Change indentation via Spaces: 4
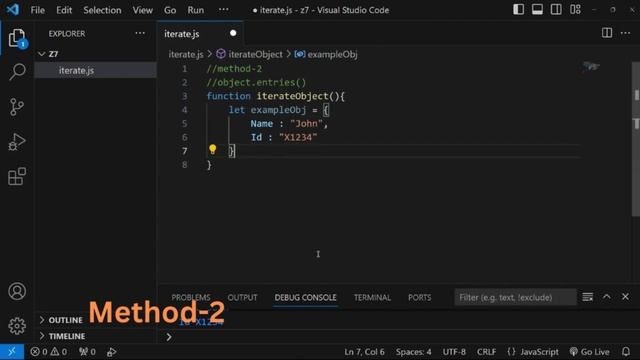Image resolution: width=640 pixels, height=360 pixels. (413, 352)
